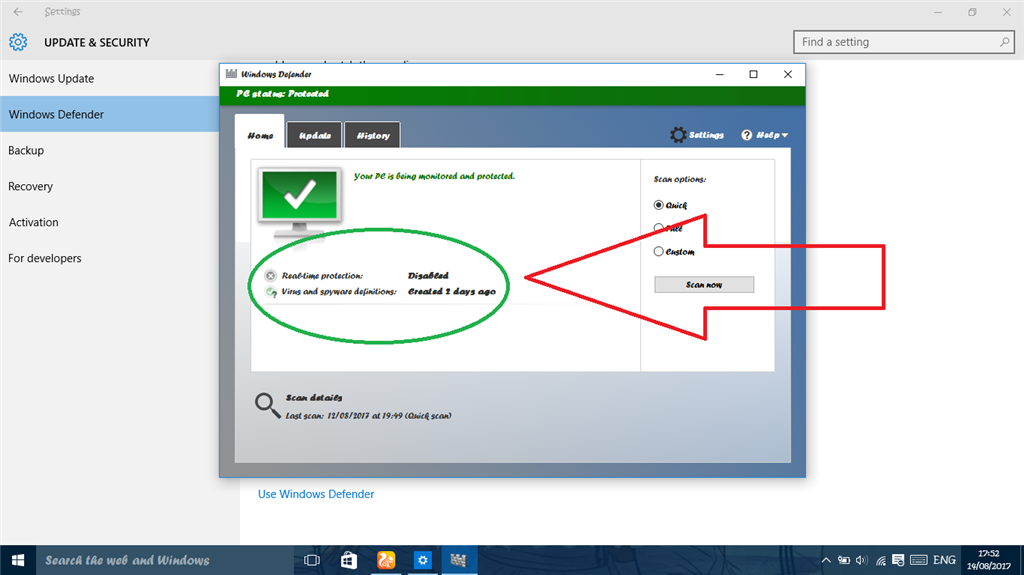Screen dimensions: 1024x575
Task: Open the taskbar clock and date
Action: click(x=989, y=560)
